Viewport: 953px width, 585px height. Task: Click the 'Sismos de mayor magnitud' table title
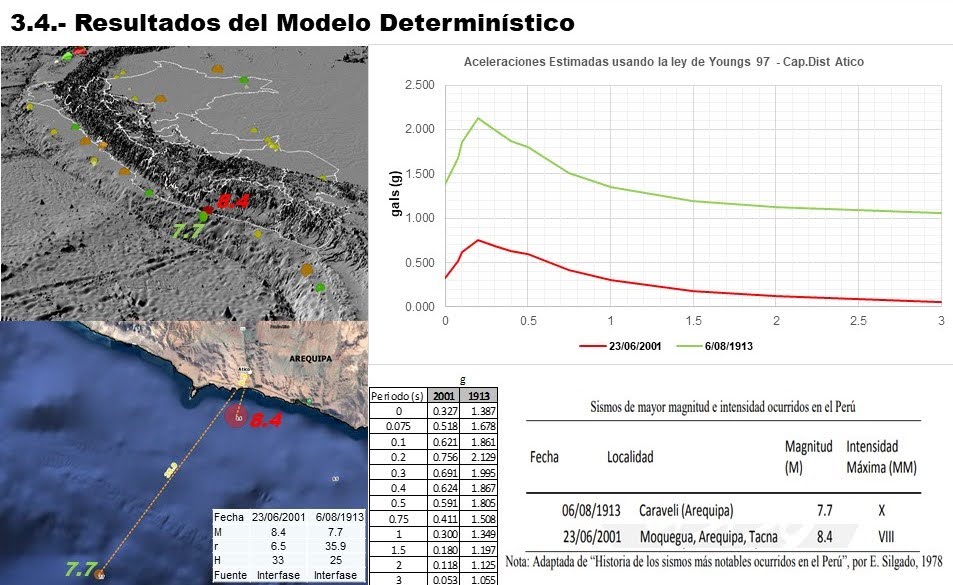click(x=723, y=406)
